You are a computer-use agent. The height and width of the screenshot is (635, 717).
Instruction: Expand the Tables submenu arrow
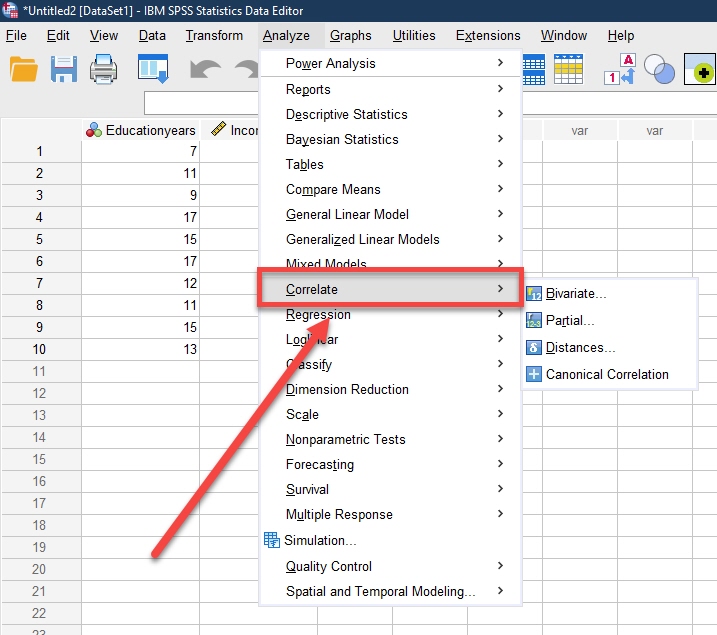(500, 163)
